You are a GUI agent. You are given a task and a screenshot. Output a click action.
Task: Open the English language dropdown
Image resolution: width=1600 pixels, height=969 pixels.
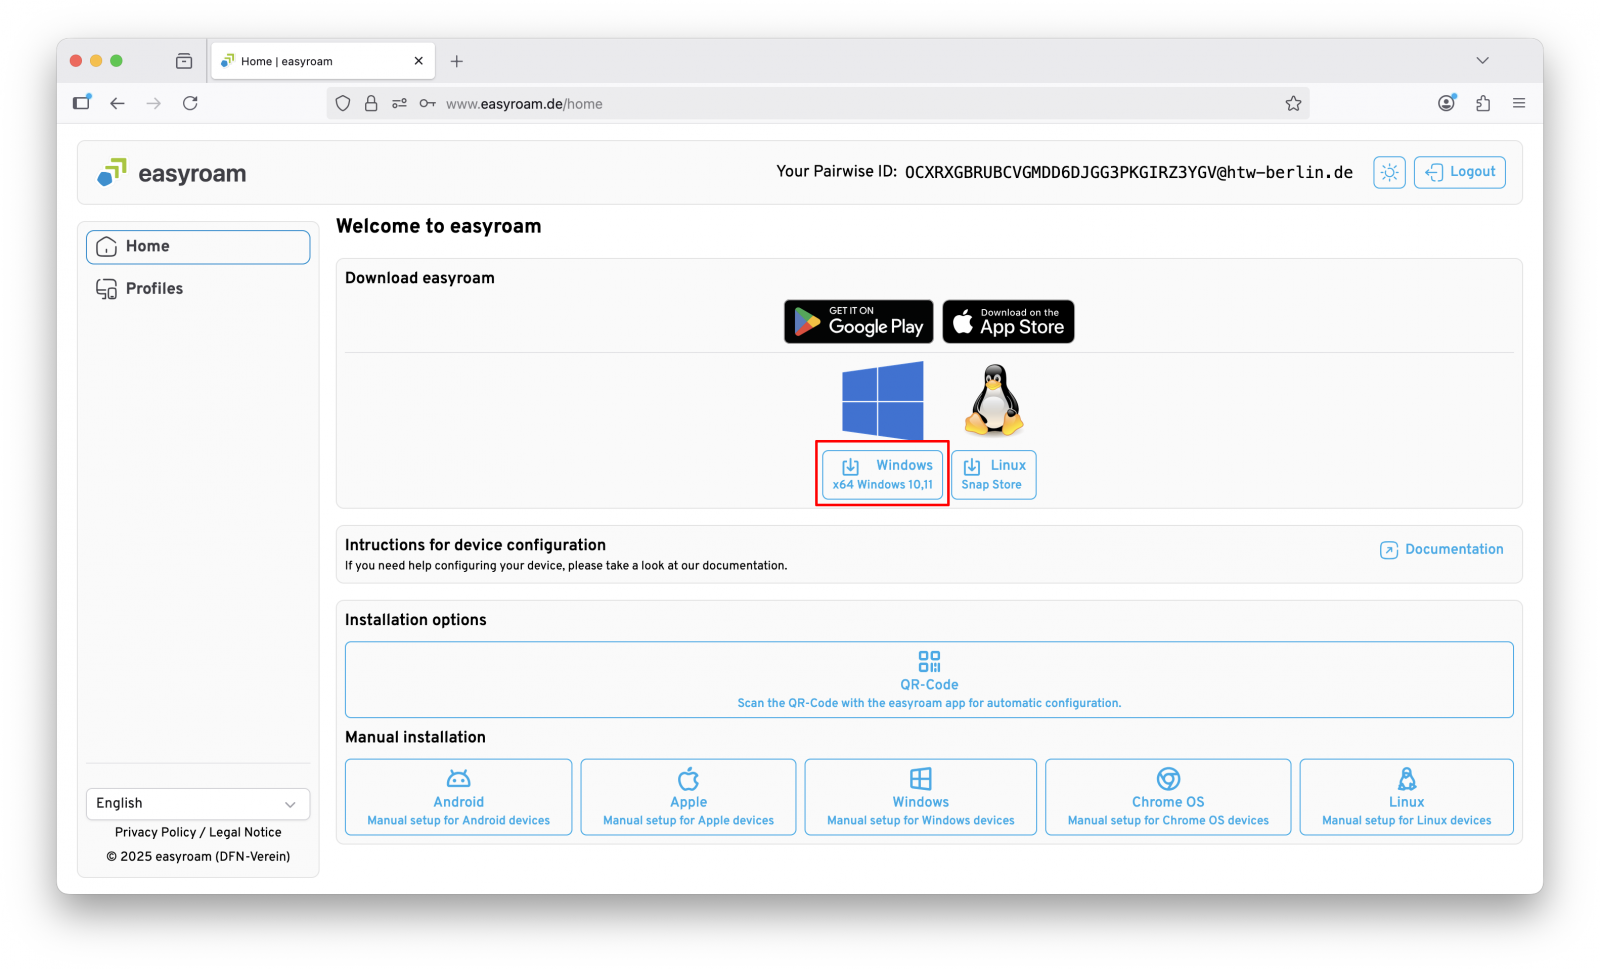198,804
